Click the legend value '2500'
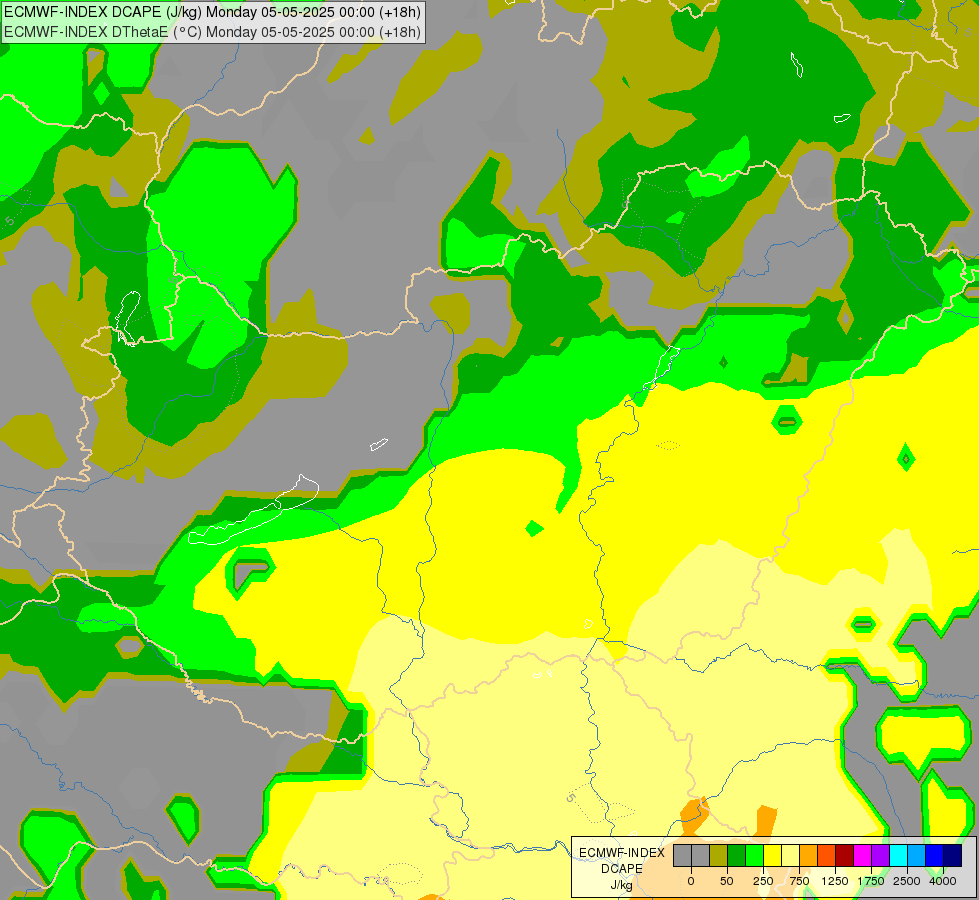This screenshot has width=979, height=900. coord(907,881)
